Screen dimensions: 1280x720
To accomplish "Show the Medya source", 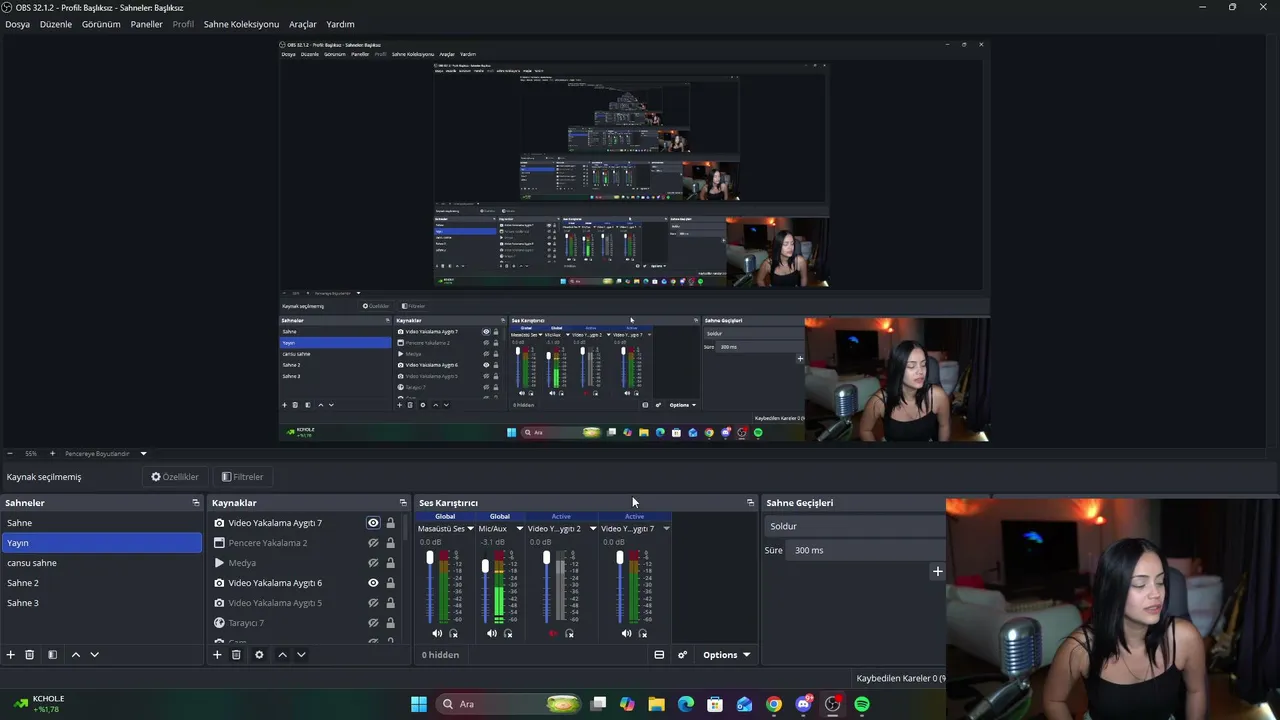I will (x=373, y=563).
